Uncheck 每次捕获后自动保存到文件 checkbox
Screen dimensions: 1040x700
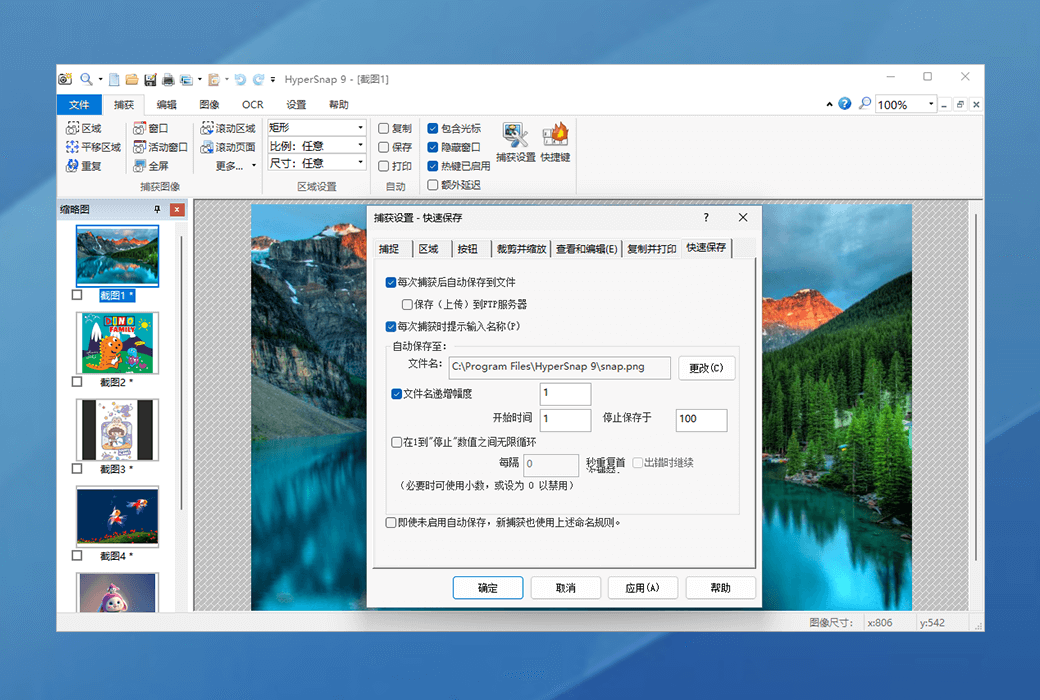[391, 283]
